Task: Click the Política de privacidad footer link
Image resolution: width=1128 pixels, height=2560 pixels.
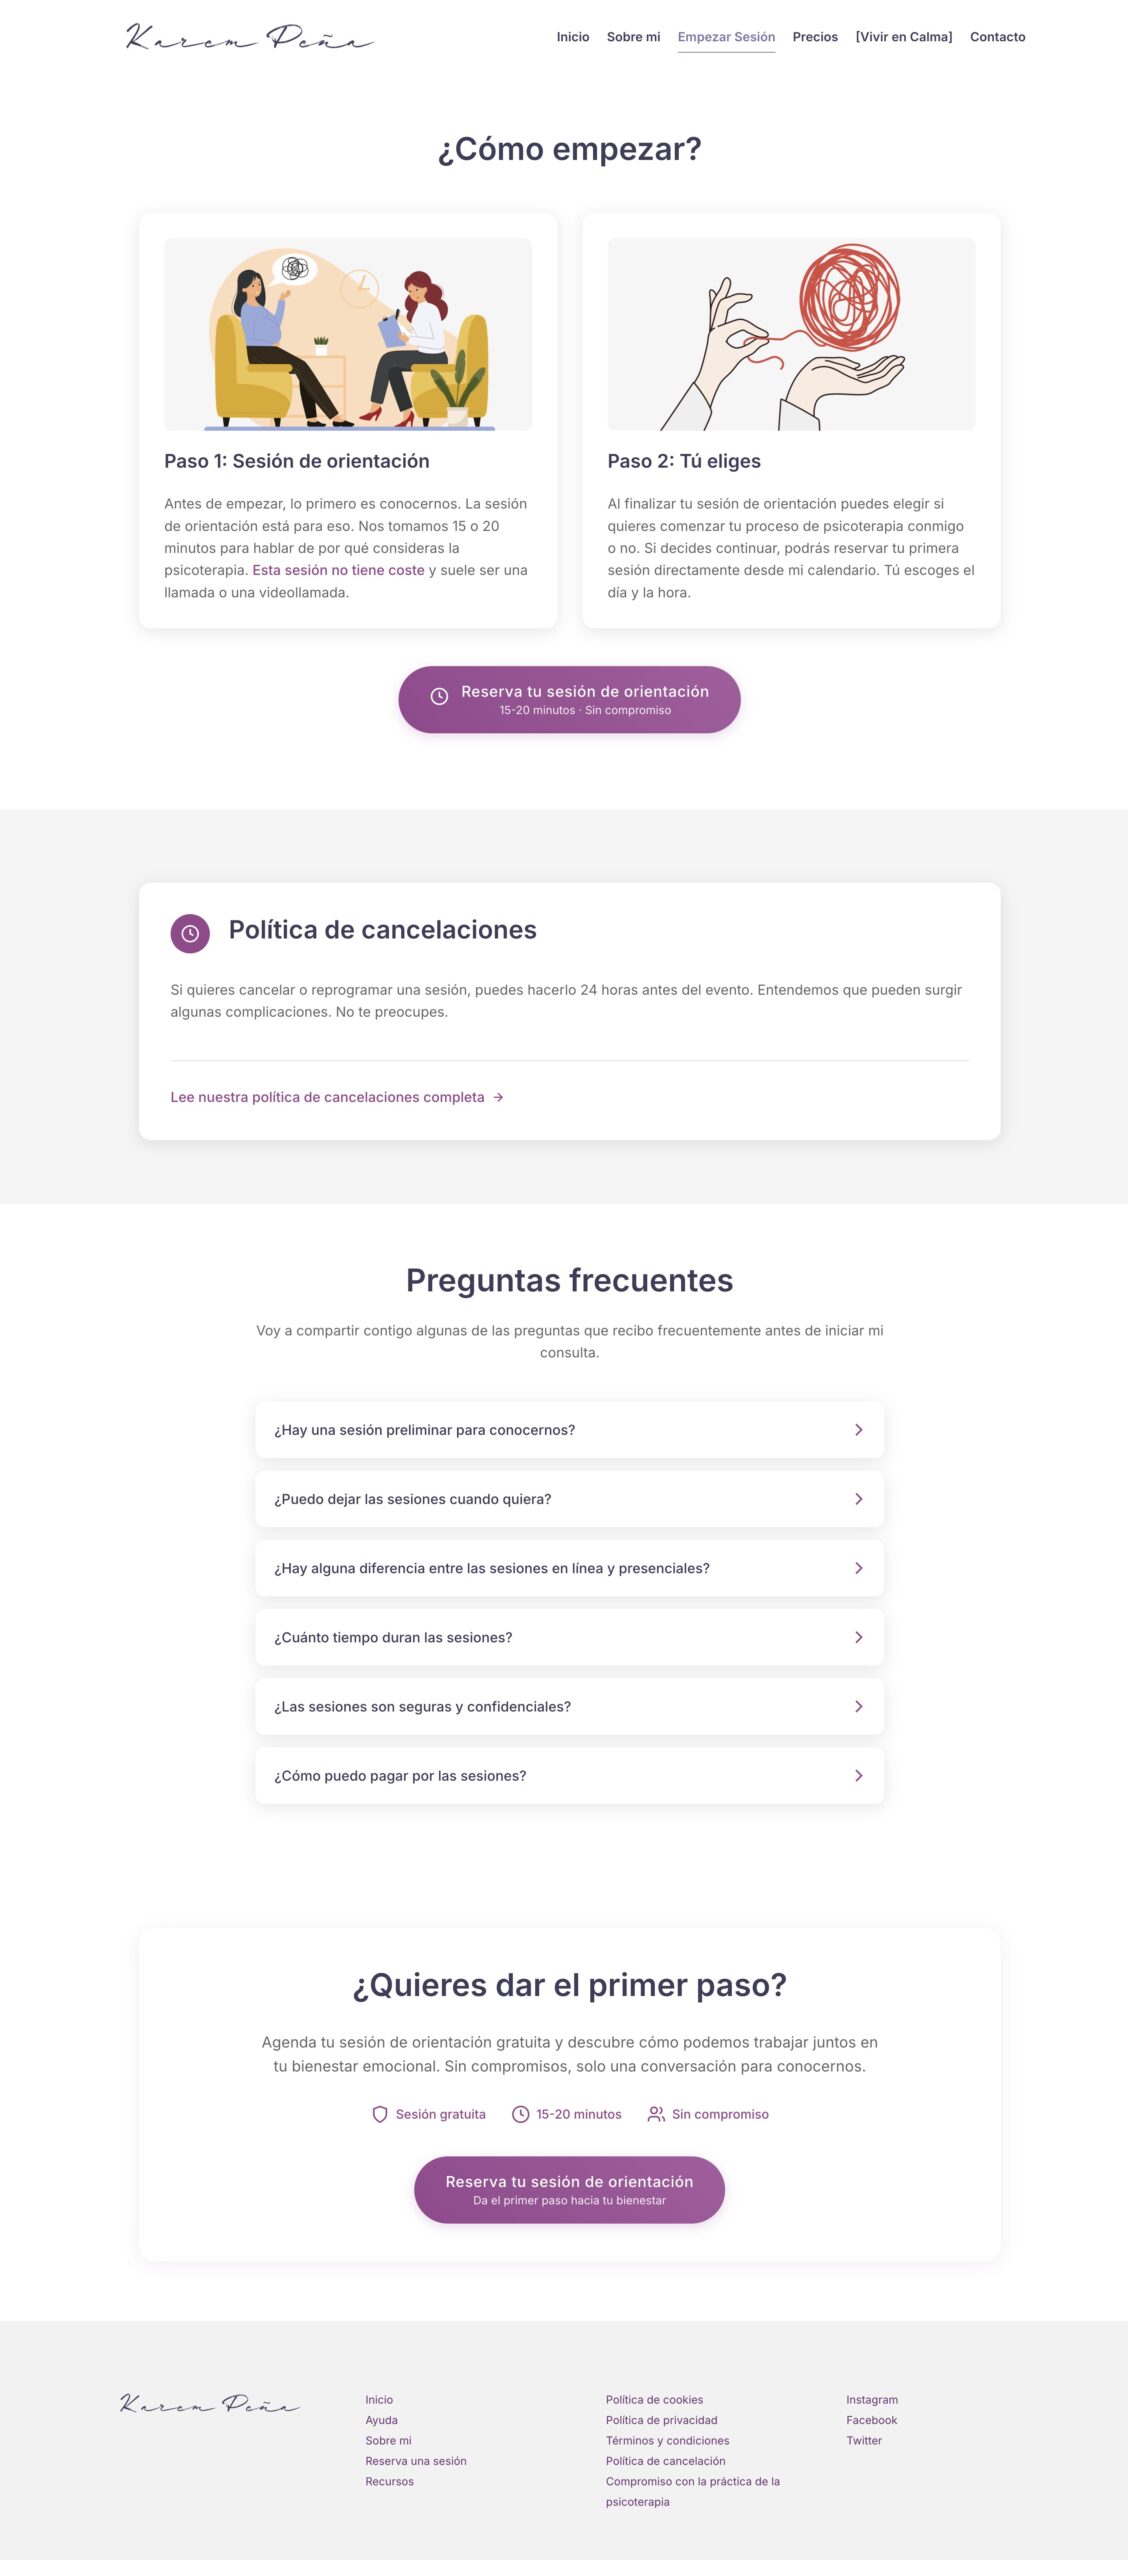Action: click(661, 2420)
